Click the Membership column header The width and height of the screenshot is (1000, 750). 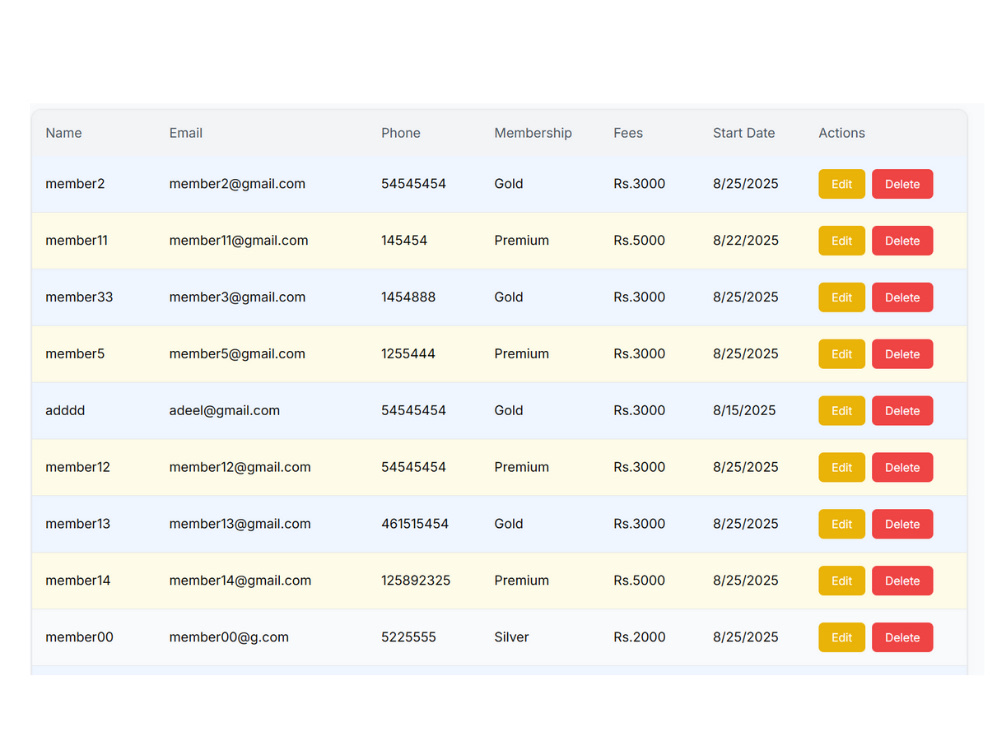(x=533, y=133)
